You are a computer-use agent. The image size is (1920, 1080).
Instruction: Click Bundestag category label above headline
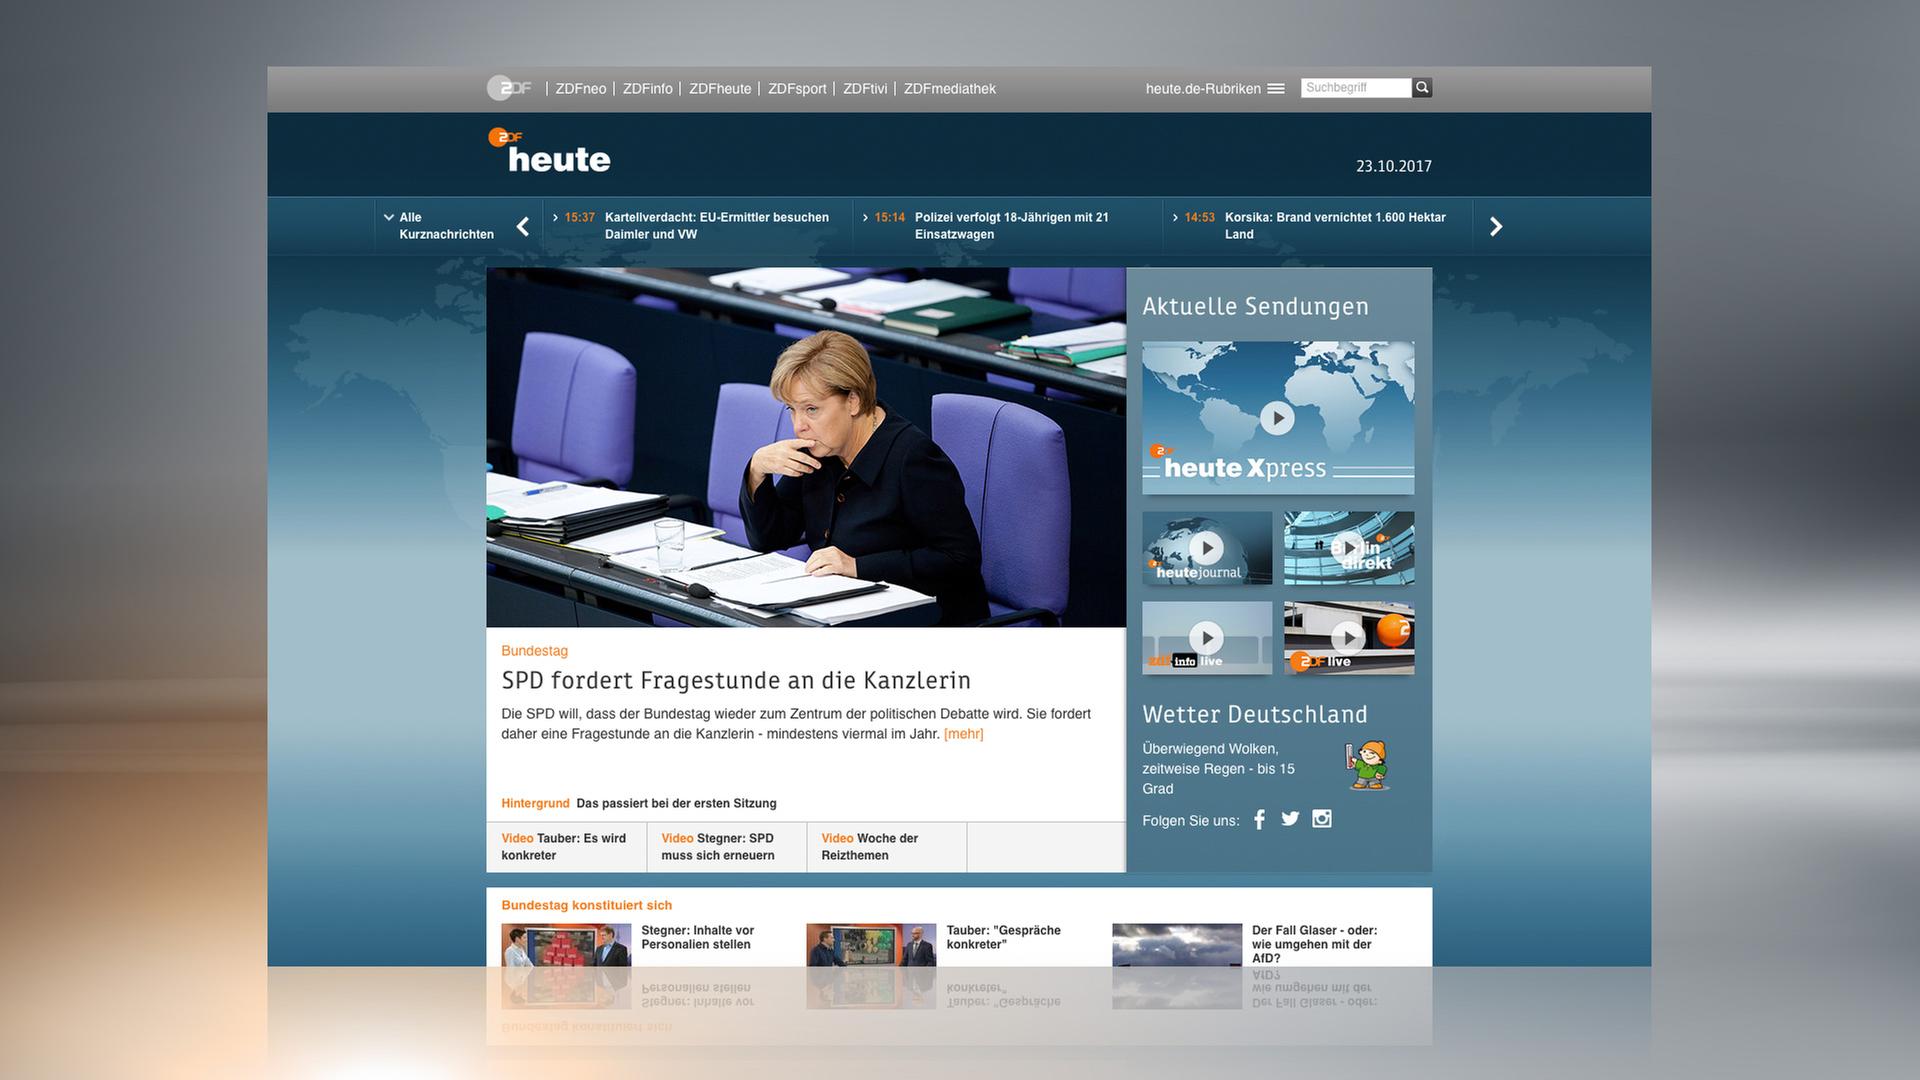pyautogui.click(x=535, y=651)
